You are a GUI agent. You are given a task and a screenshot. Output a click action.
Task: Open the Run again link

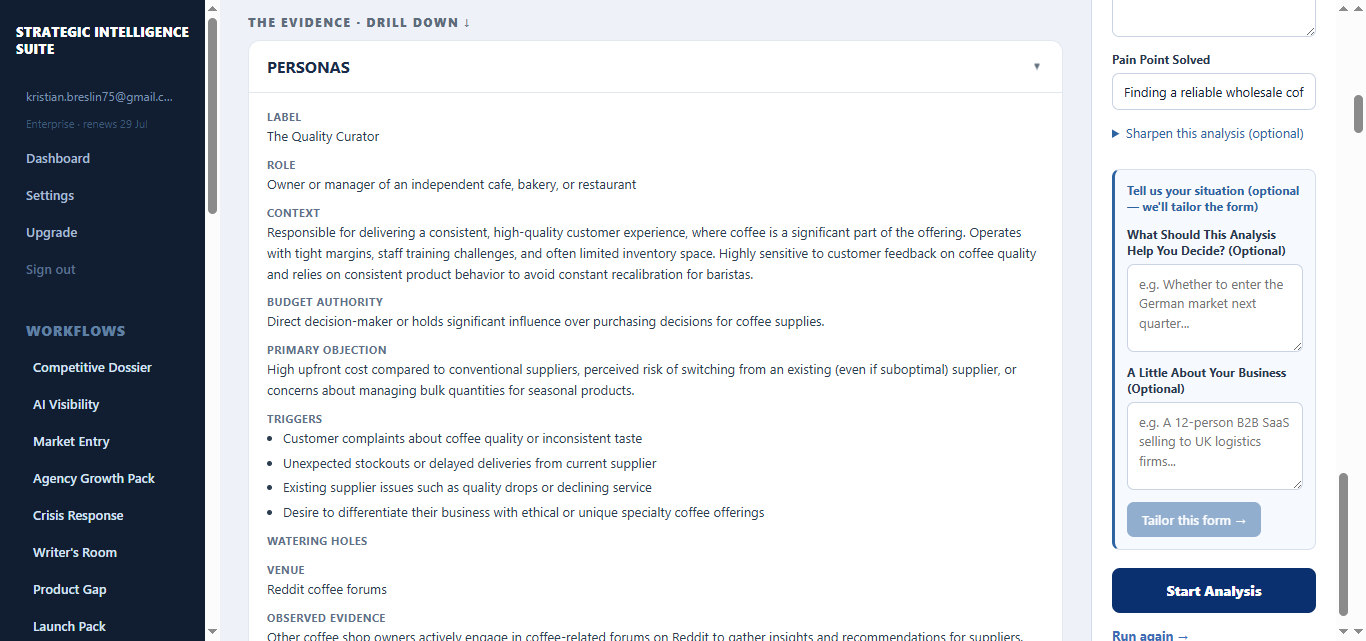coord(1150,635)
